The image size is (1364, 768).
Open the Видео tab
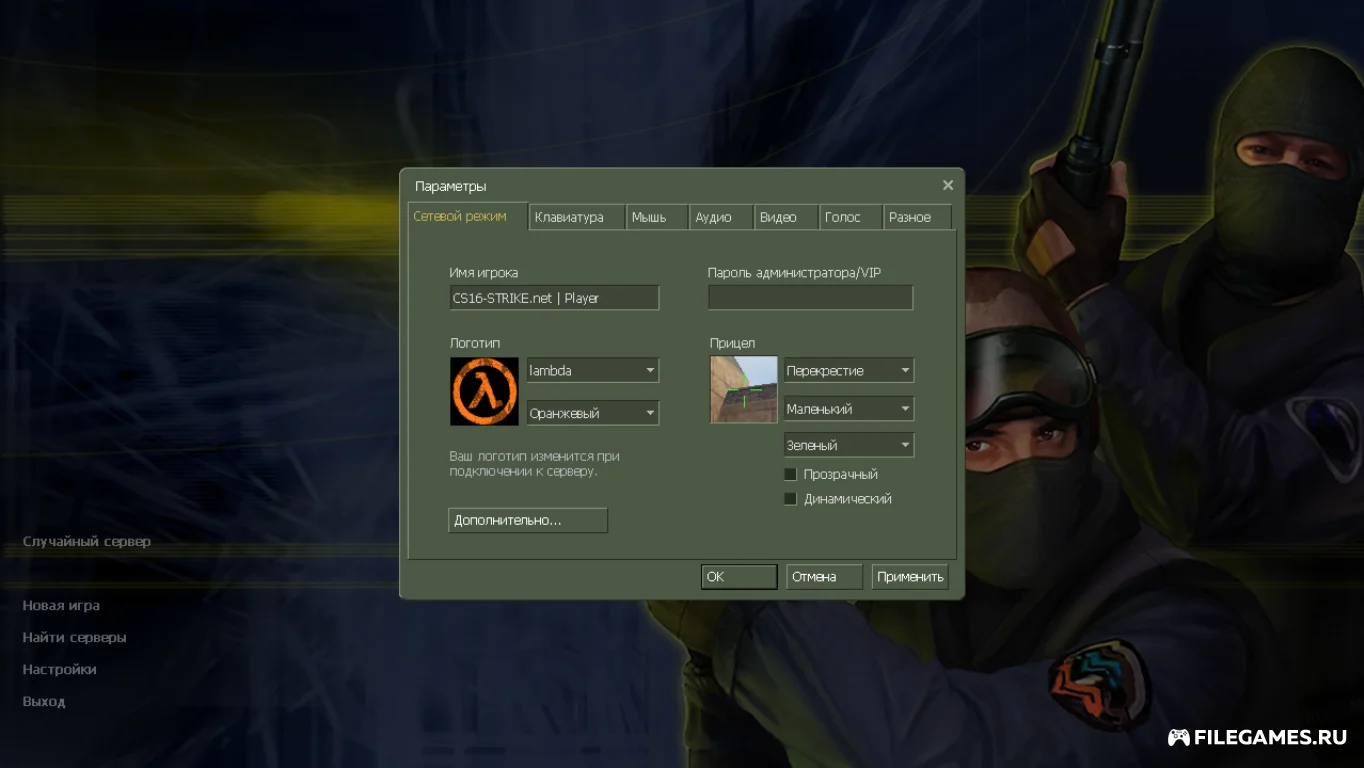point(786,217)
